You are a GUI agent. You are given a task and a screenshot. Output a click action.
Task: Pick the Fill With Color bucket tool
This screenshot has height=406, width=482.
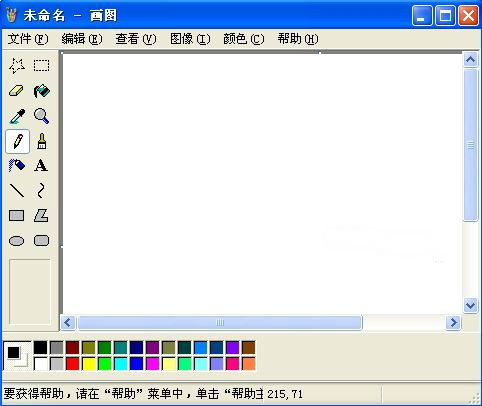[42, 91]
